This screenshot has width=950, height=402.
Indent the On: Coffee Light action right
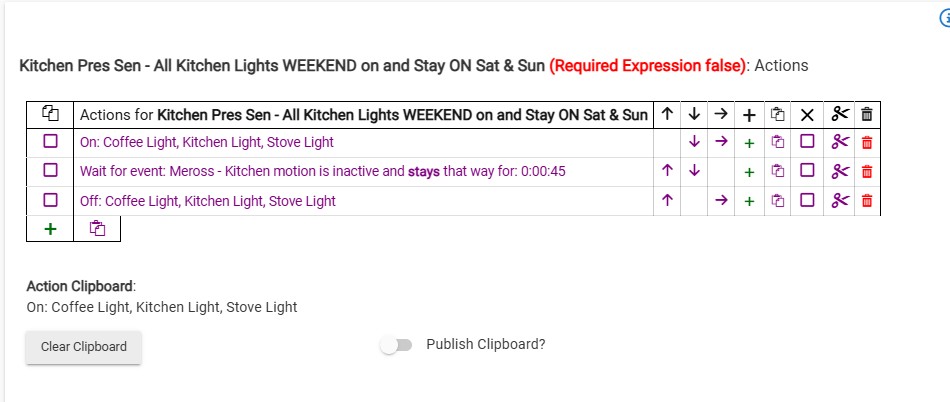tap(722, 143)
